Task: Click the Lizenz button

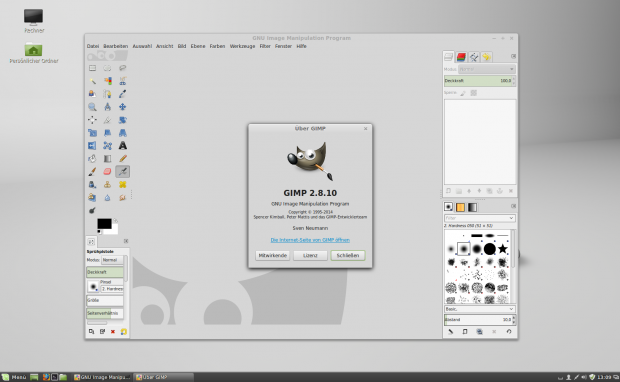Action: coord(310,255)
